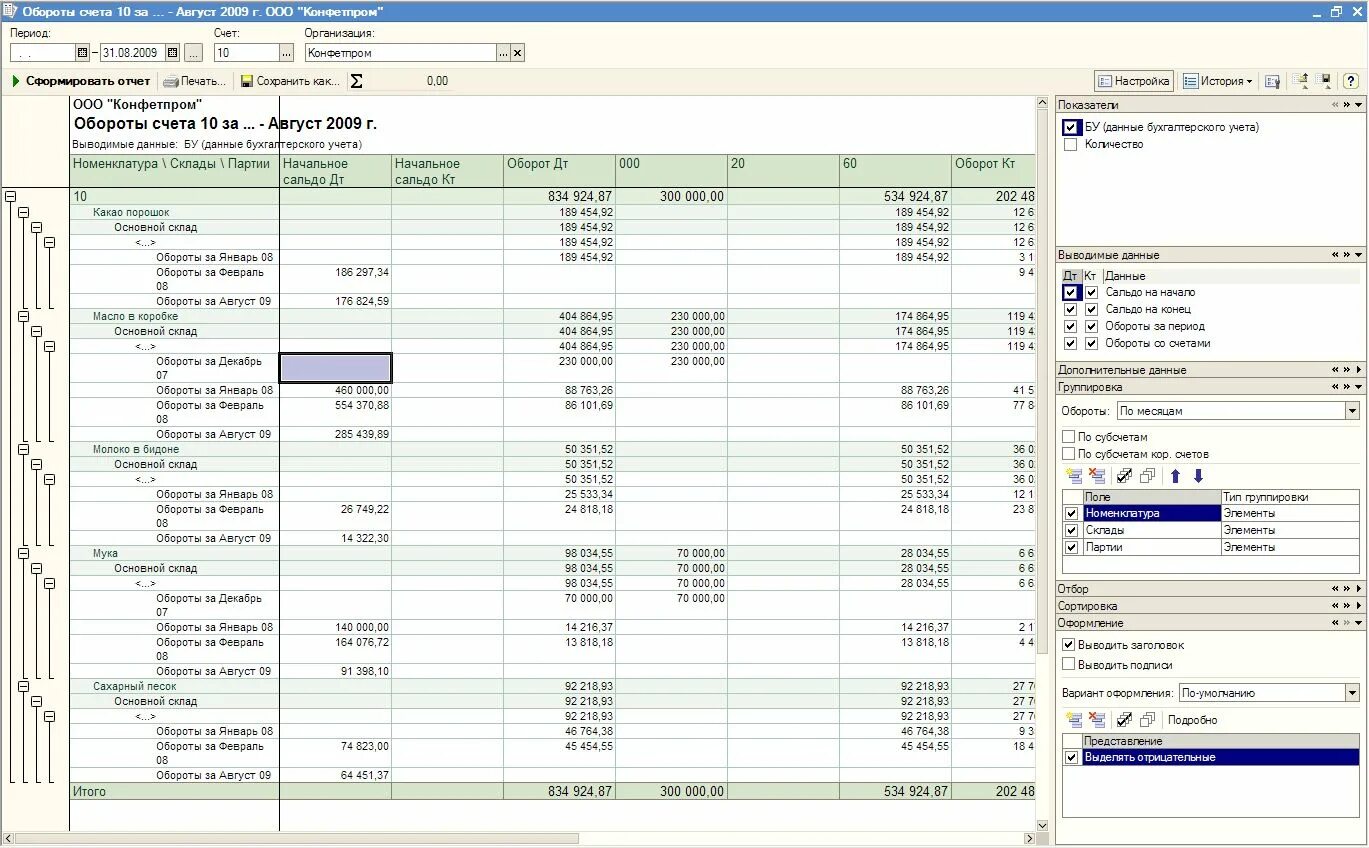
Task: Check all fields in the Группировка toolbar
Action: click(1125, 477)
